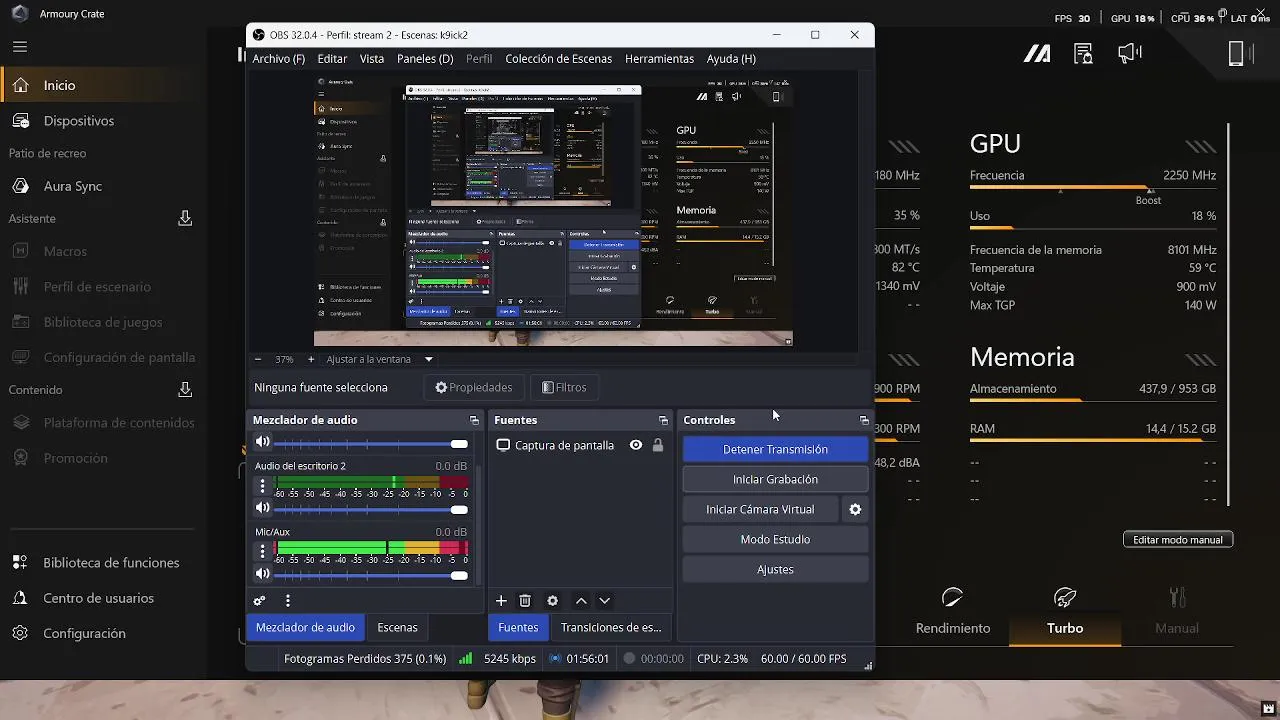The height and width of the screenshot is (720, 1280).
Task: Open Herramientas menu in OBS
Action: click(659, 59)
